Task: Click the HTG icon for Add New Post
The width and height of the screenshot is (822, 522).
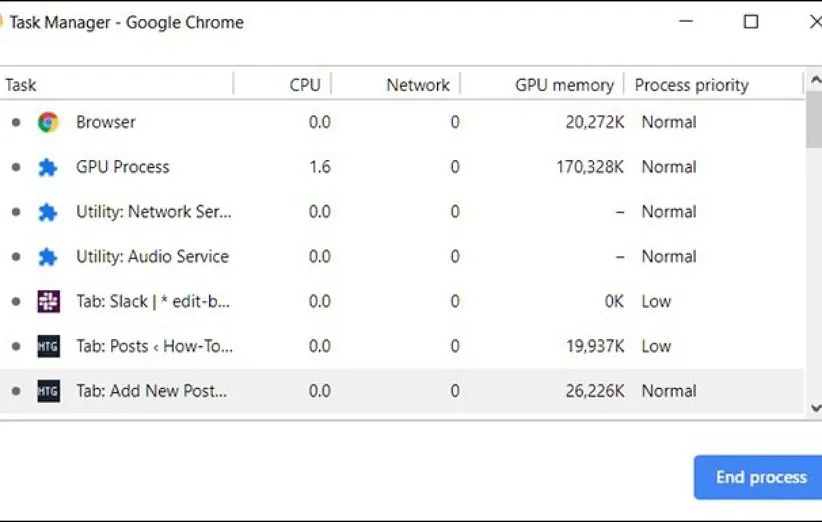Action: click(48, 391)
